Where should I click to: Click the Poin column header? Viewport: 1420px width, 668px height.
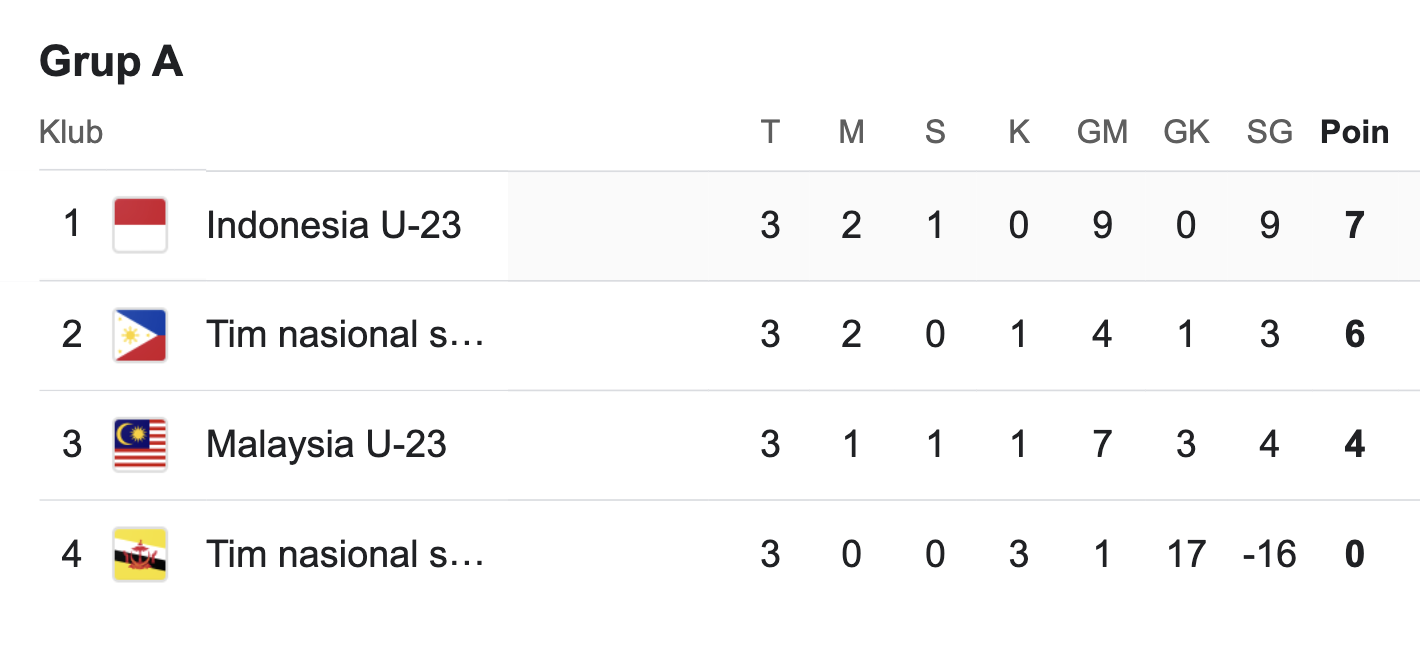[1355, 132]
